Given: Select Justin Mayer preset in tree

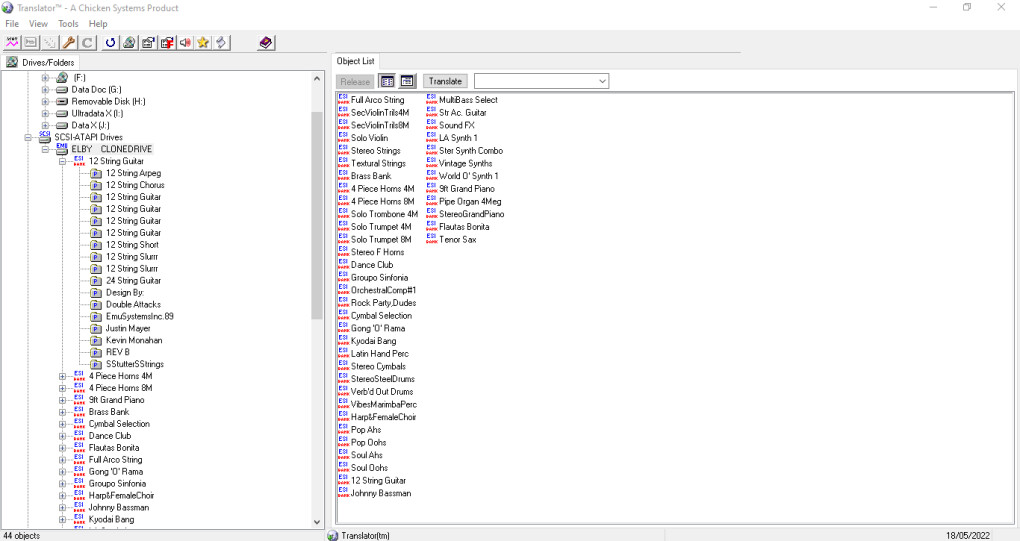Looking at the screenshot, I should coord(128,328).
